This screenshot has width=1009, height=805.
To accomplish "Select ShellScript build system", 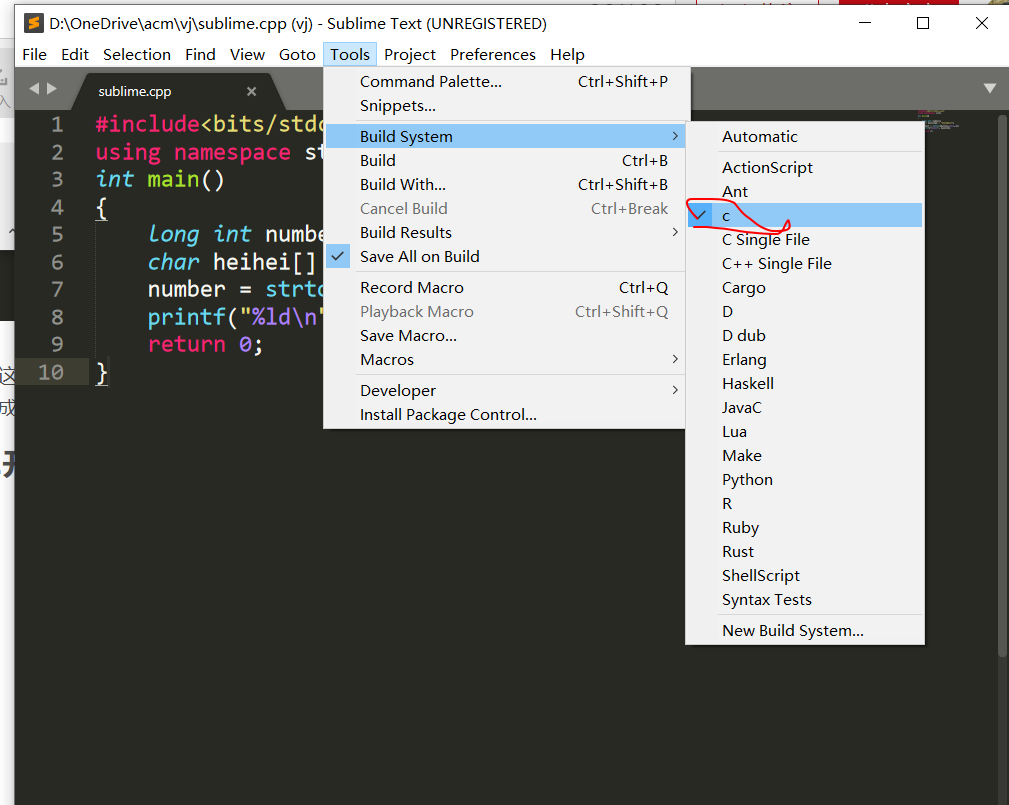I will (805, 576).
